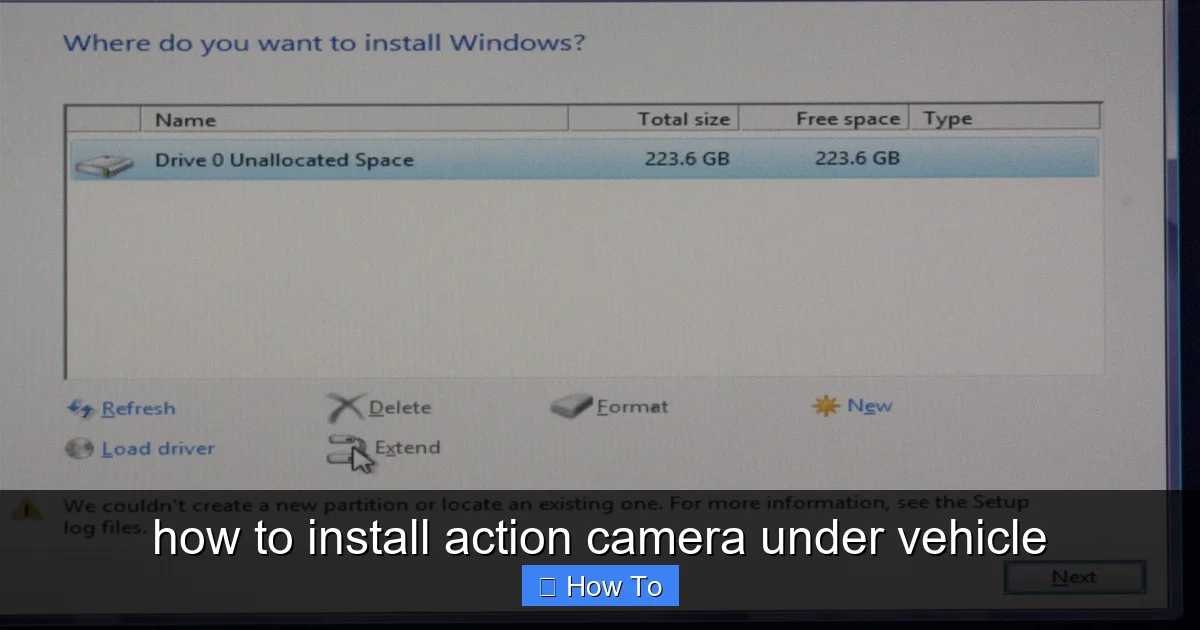1200x630 pixels.
Task: Open the Load driver link
Action: pos(158,449)
